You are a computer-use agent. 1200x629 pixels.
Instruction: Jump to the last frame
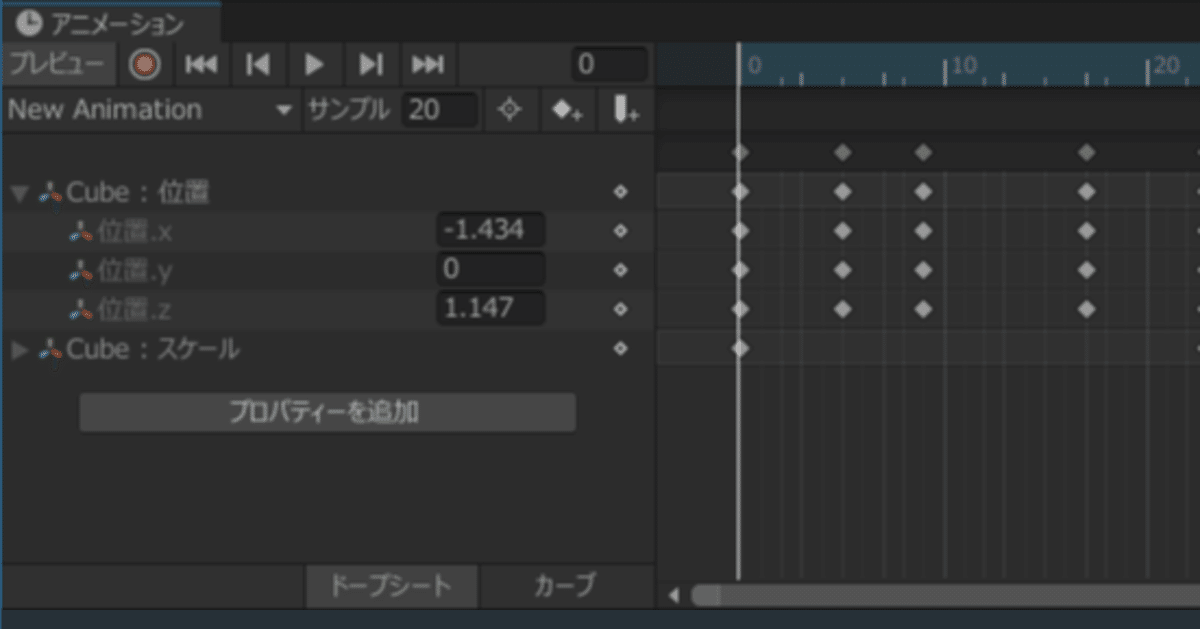click(x=427, y=64)
